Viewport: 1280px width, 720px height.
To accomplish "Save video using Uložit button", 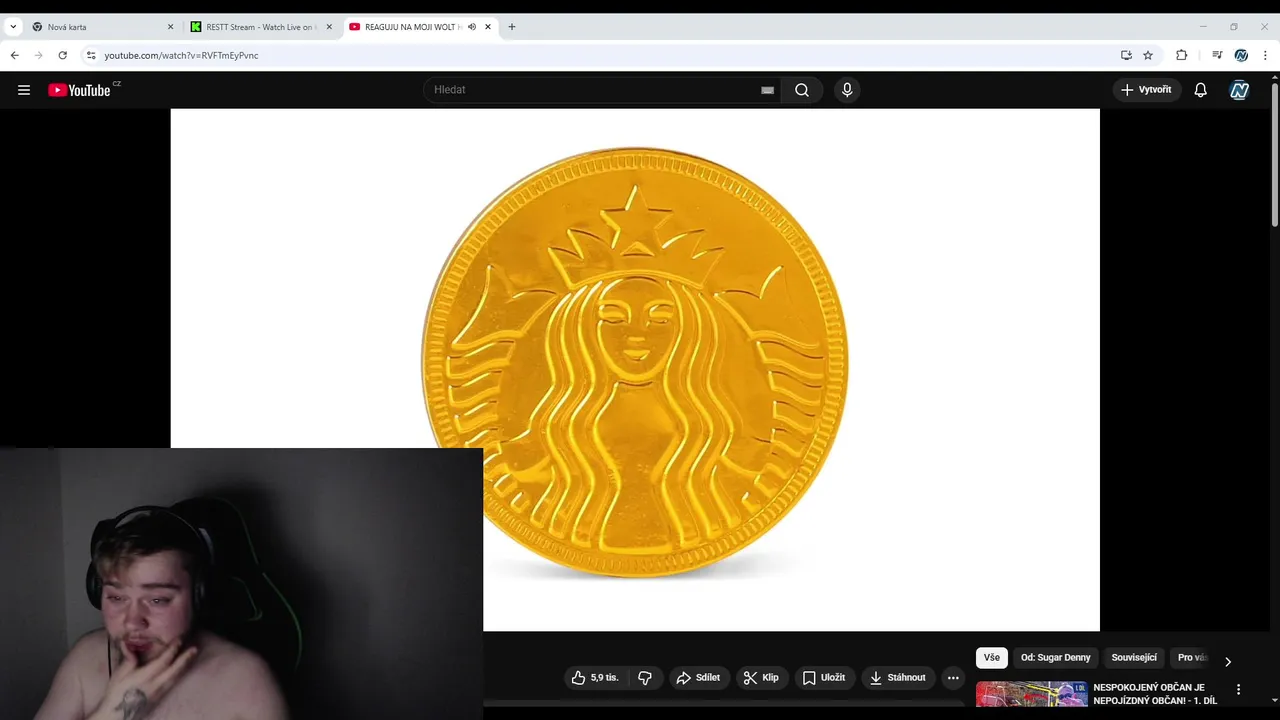I will 824,678.
